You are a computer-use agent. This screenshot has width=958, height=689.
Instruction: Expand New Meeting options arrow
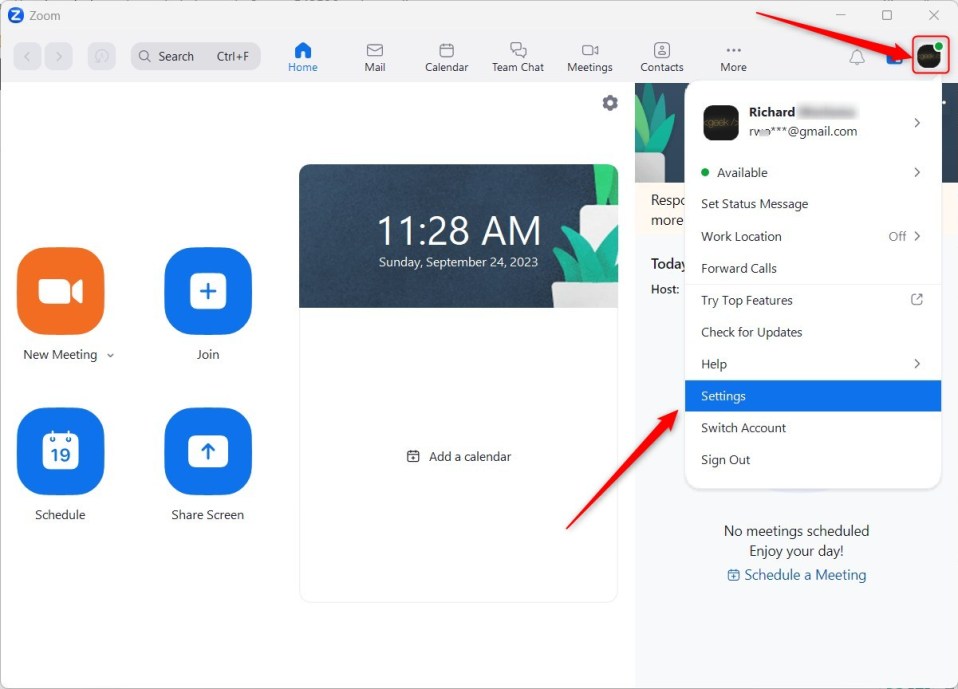click(111, 355)
